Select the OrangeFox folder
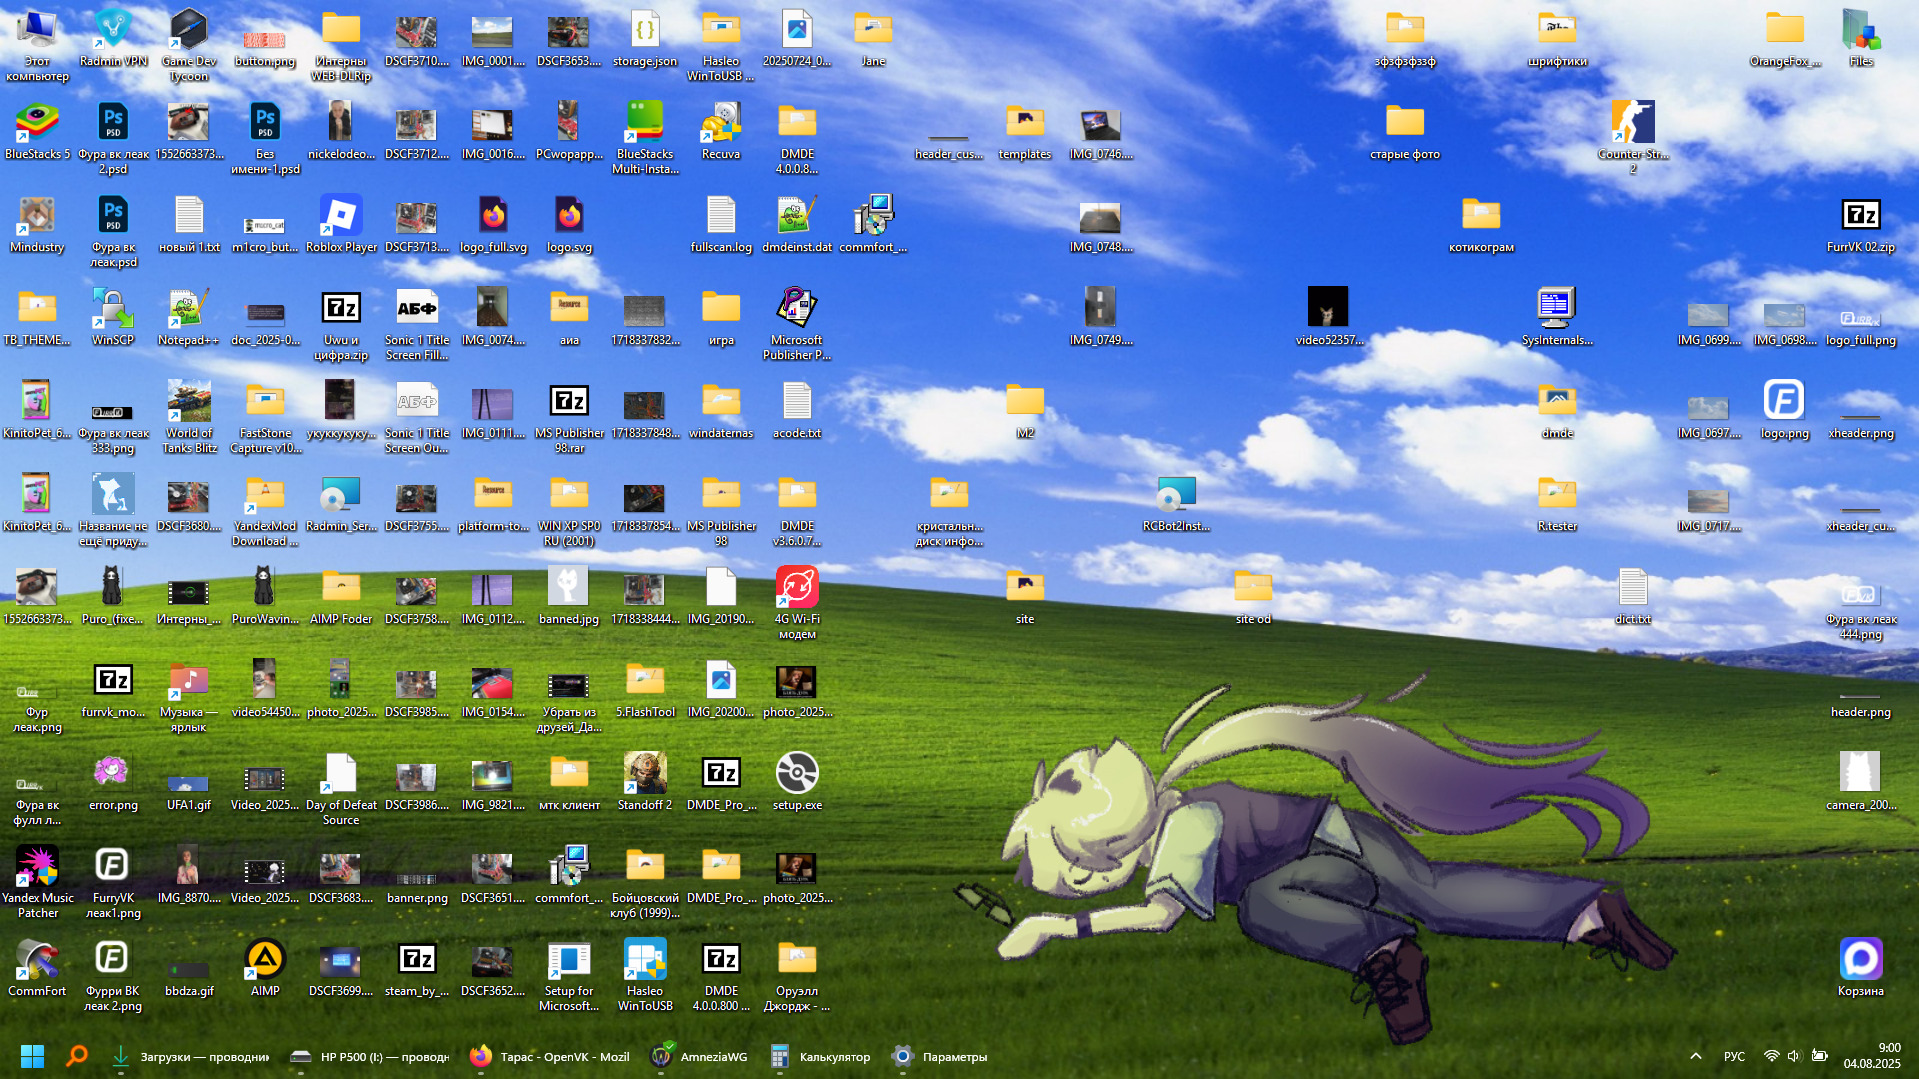Viewport: 1919px width, 1079px height. click(x=1785, y=38)
